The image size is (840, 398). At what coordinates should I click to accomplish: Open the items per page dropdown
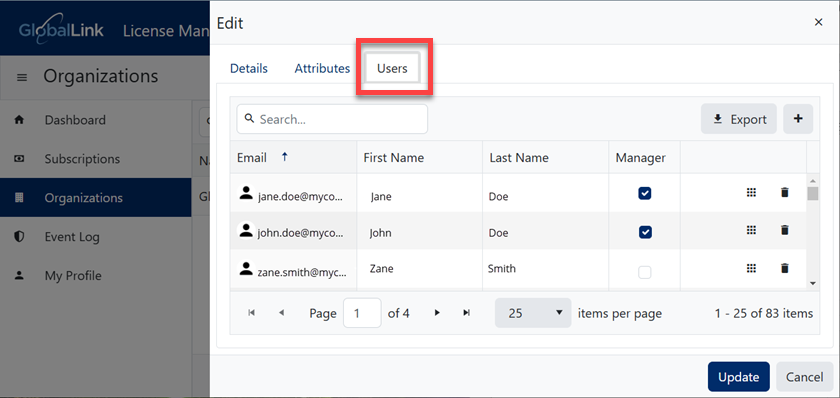pos(532,313)
